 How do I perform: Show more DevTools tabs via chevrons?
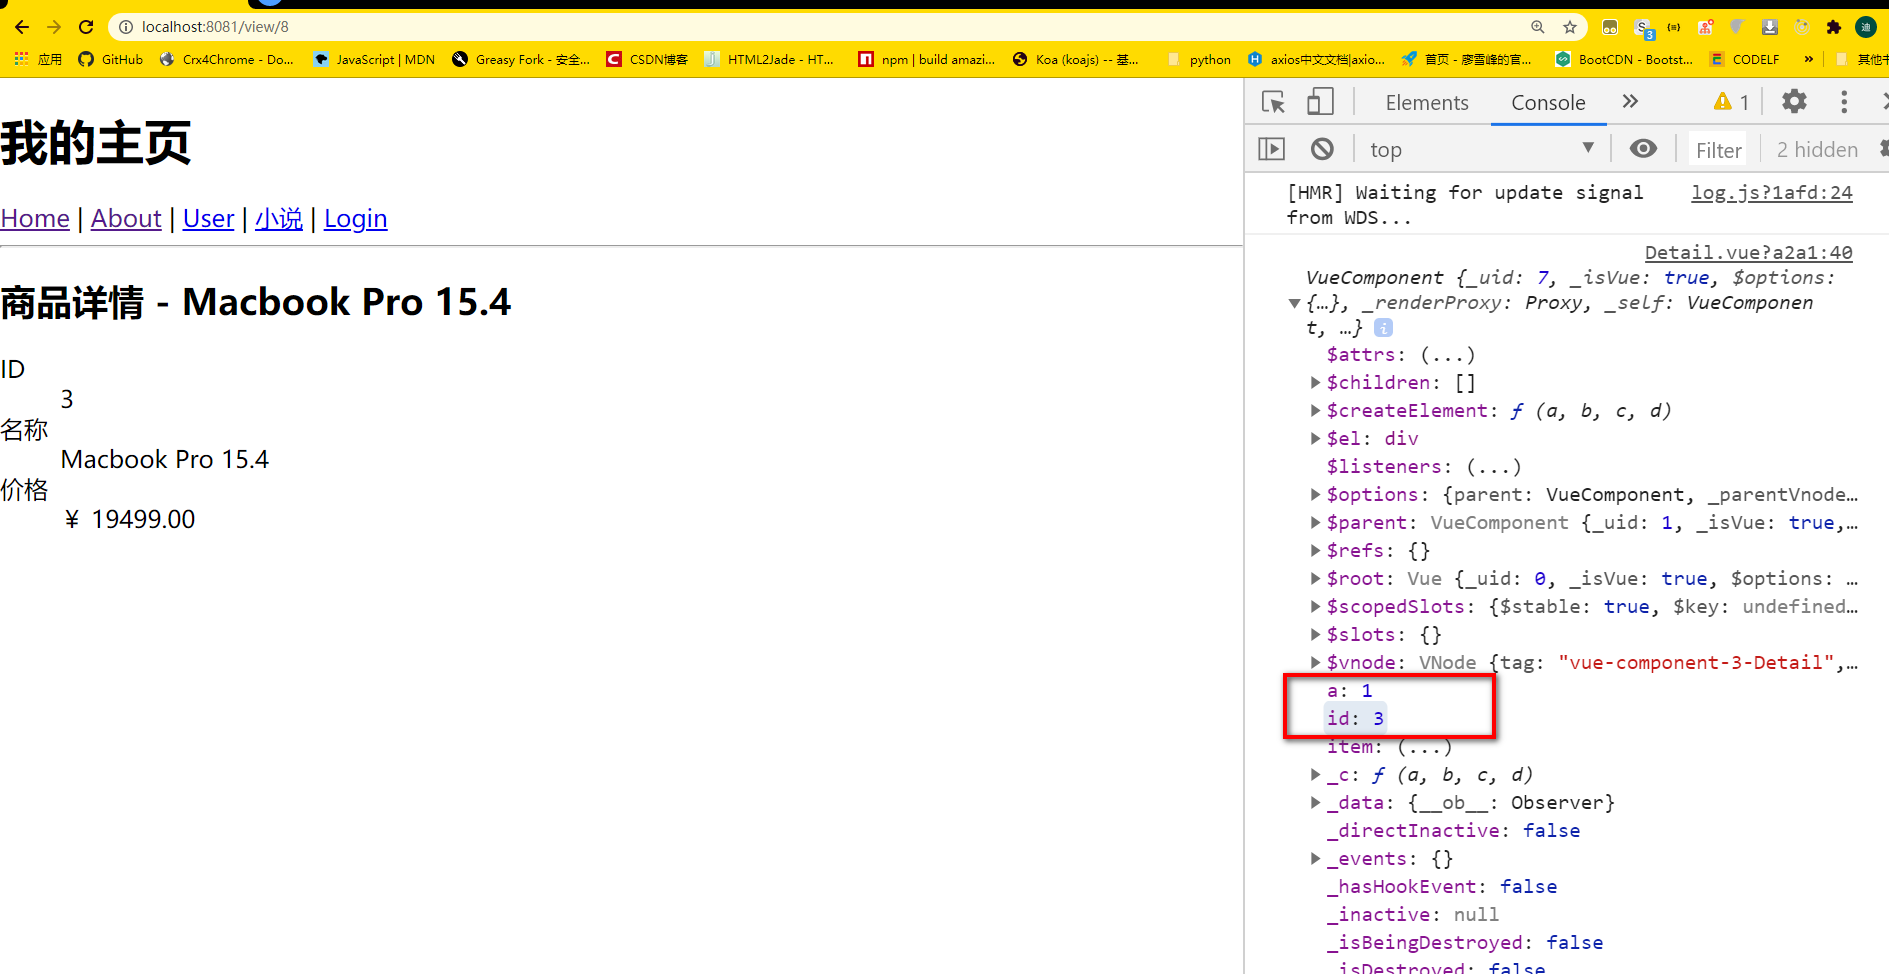pos(1630,101)
